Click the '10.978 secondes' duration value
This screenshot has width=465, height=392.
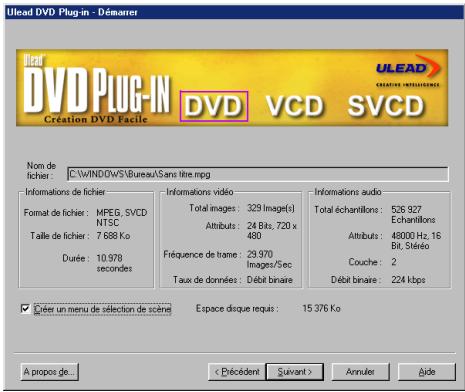tap(114, 263)
